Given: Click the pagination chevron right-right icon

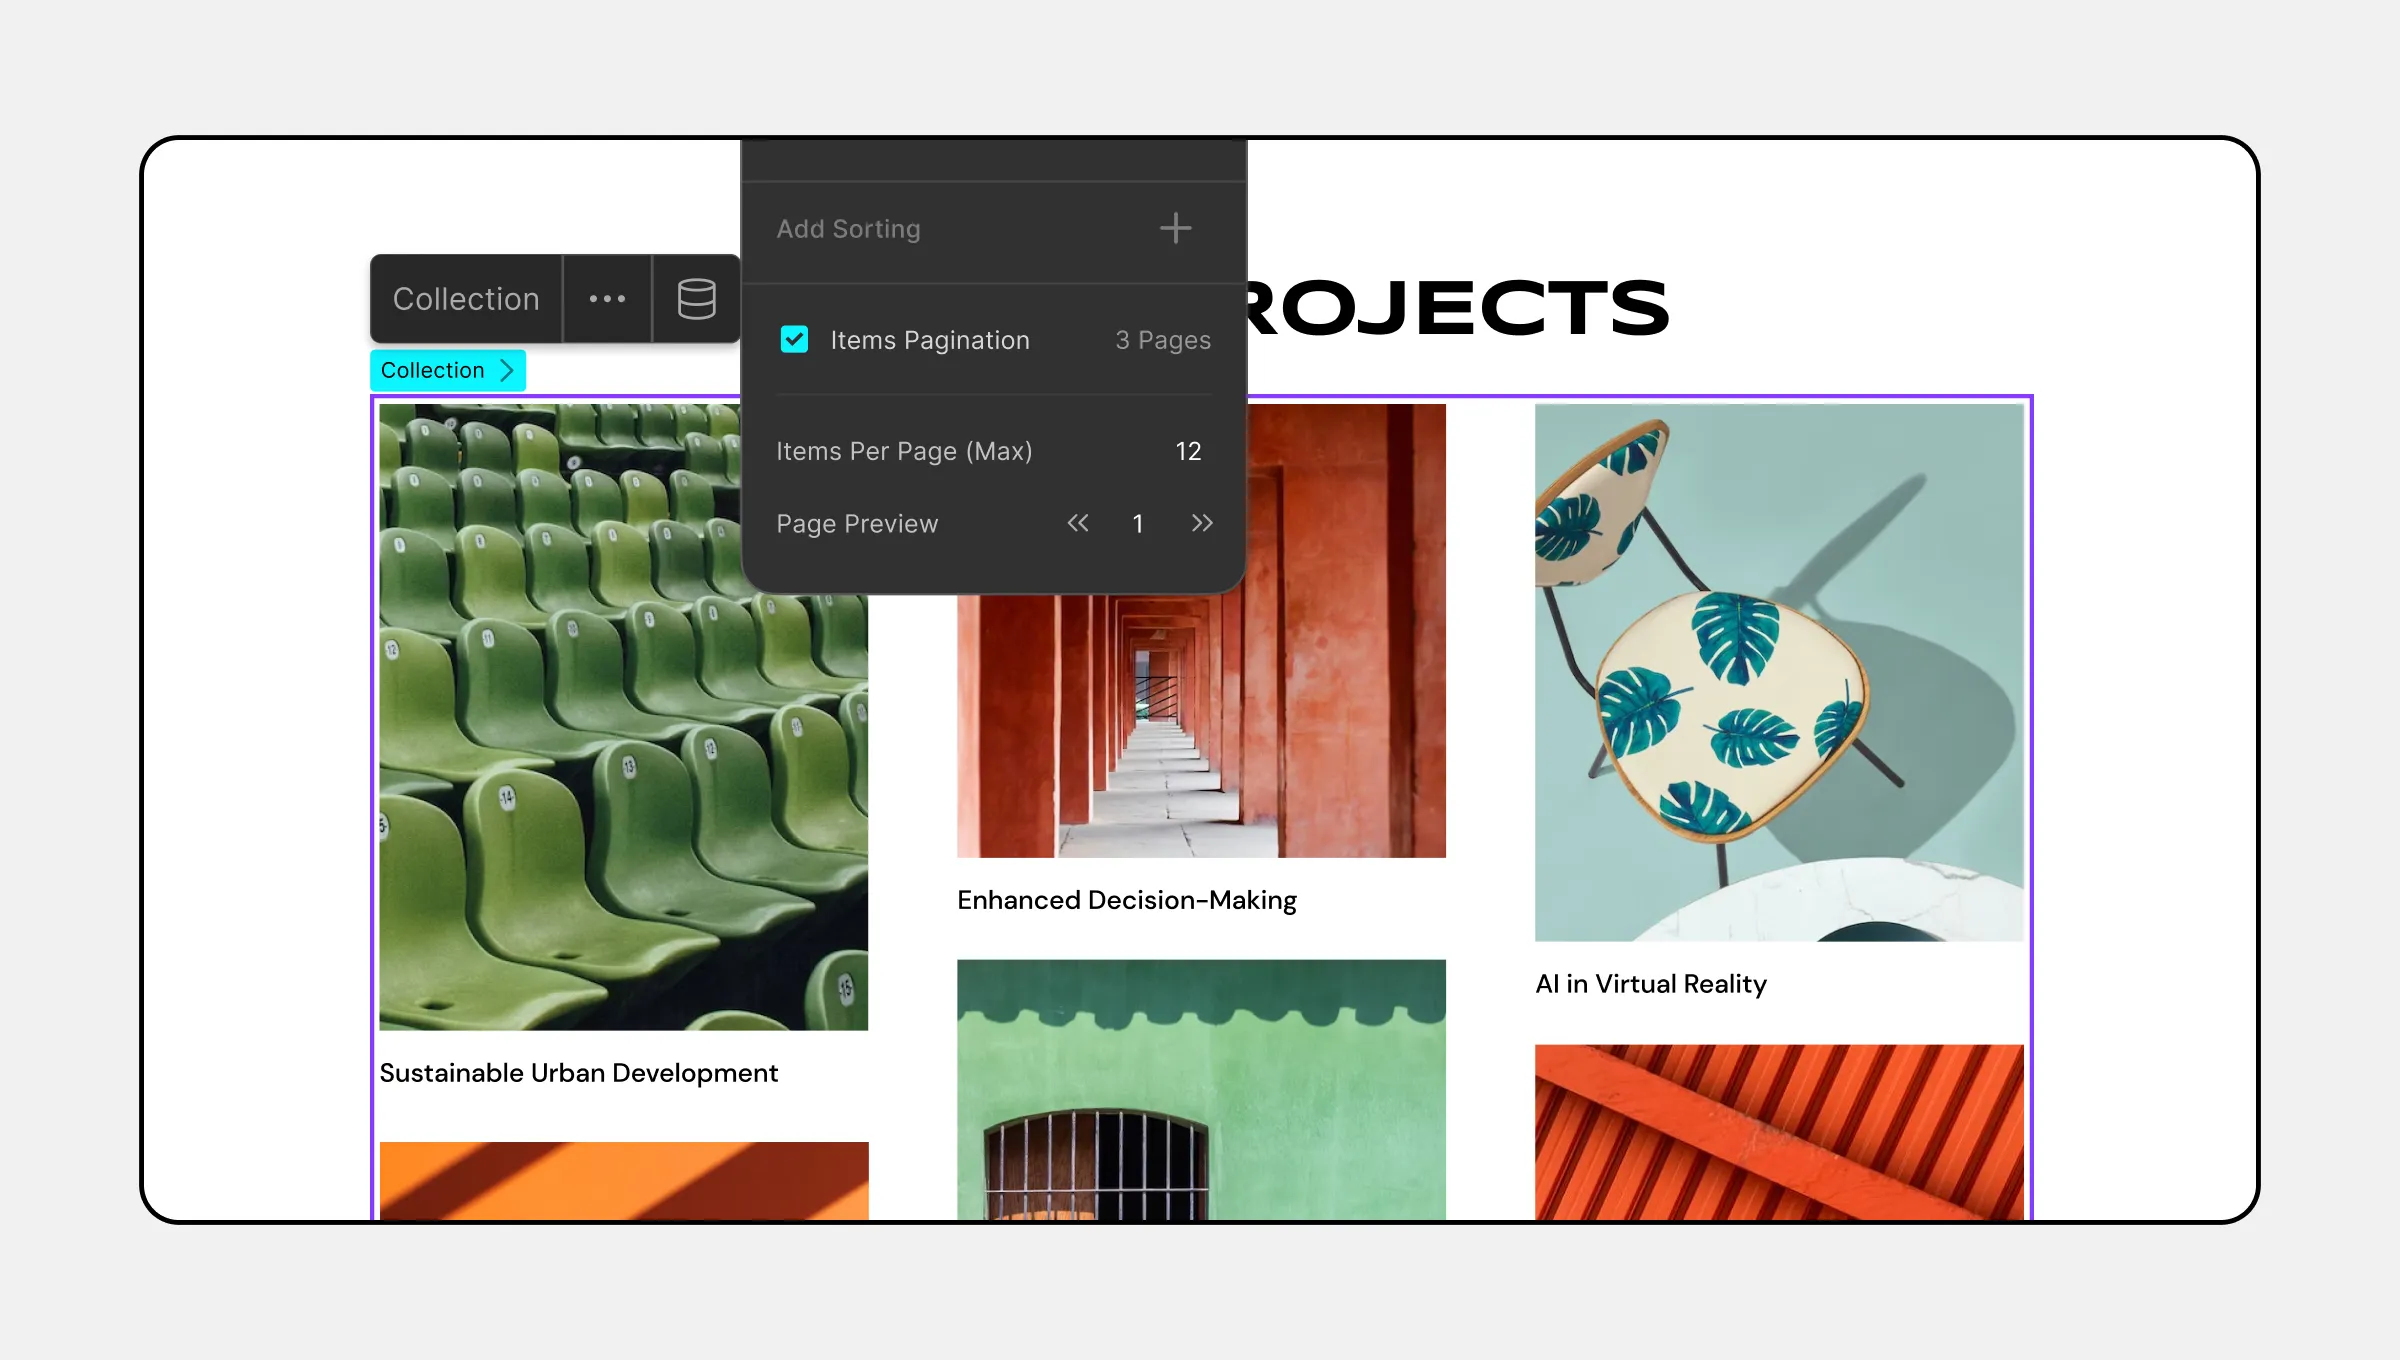Looking at the screenshot, I should pyautogui.click(x=1202, y=523).
